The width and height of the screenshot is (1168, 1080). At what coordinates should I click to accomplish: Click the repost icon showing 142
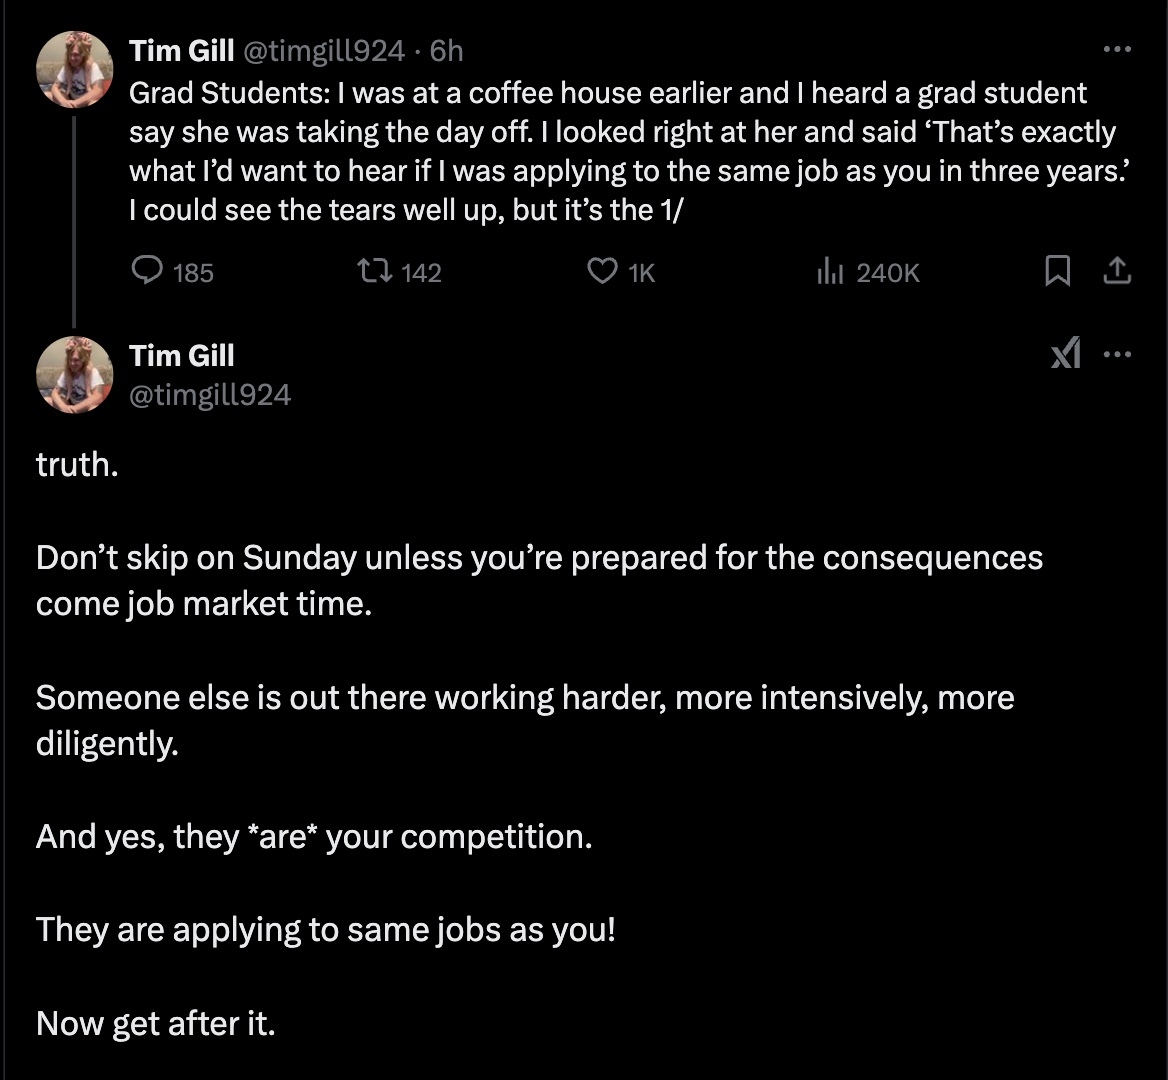[x=375, y=271]
